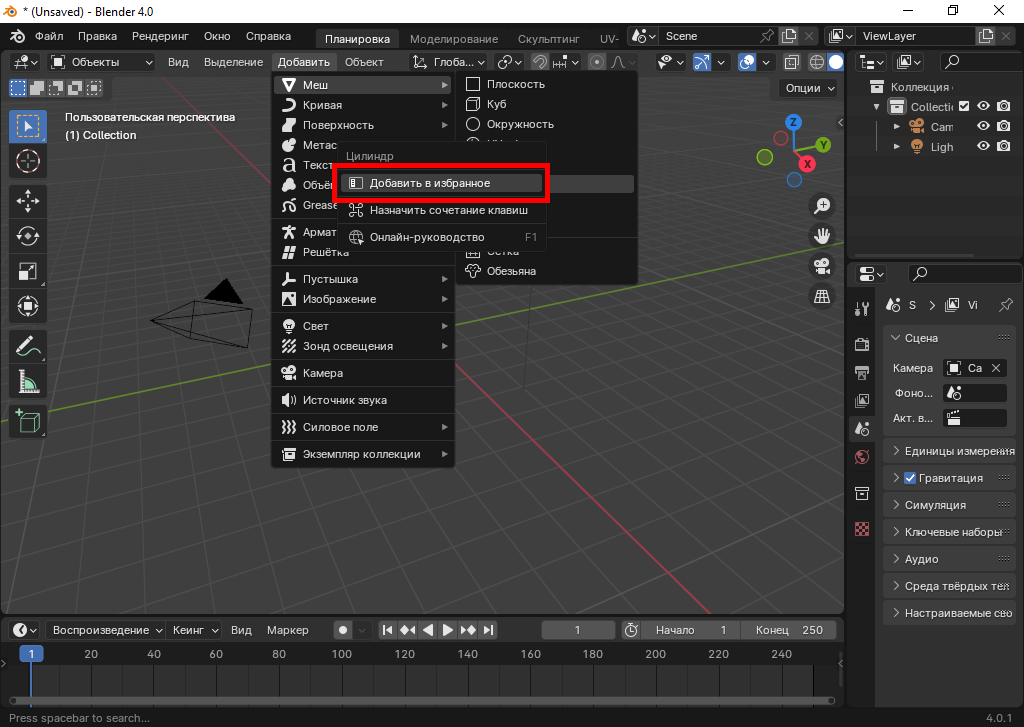
Task: Open the Playback (Воспроизведение) dropdown
Action: coord(107,630)
